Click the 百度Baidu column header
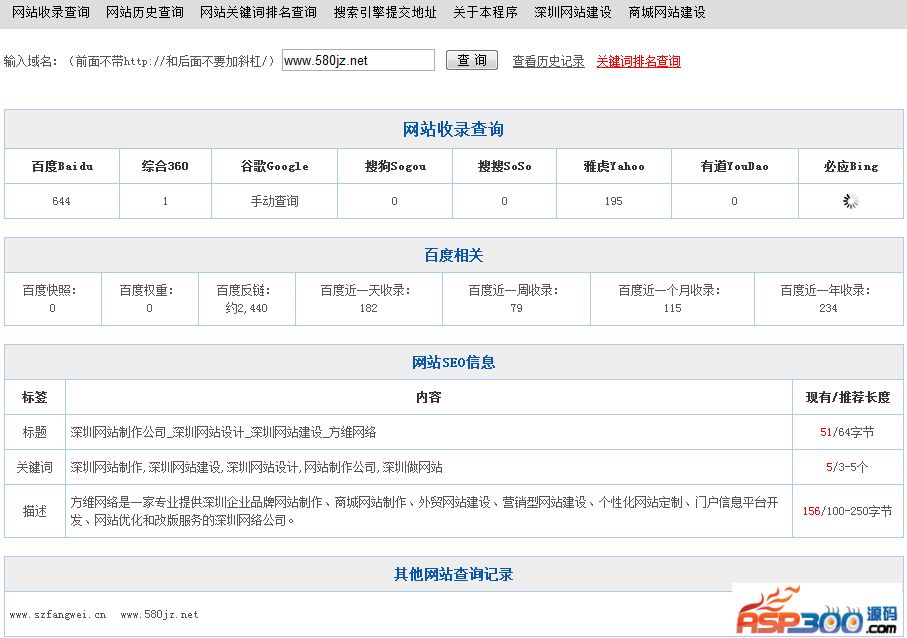The height and width of the screenshot is (638, 907). [x=62, y=167]
